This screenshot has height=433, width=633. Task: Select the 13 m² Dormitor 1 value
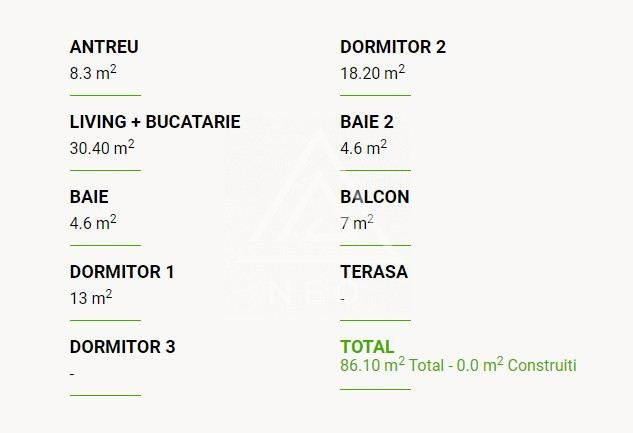[91, 298]
